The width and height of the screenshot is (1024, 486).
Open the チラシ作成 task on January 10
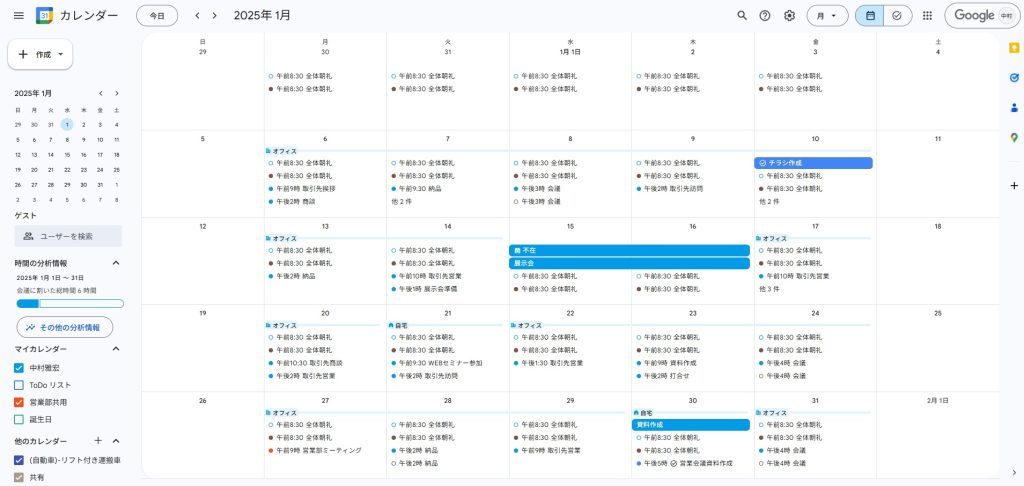point(813,163)
